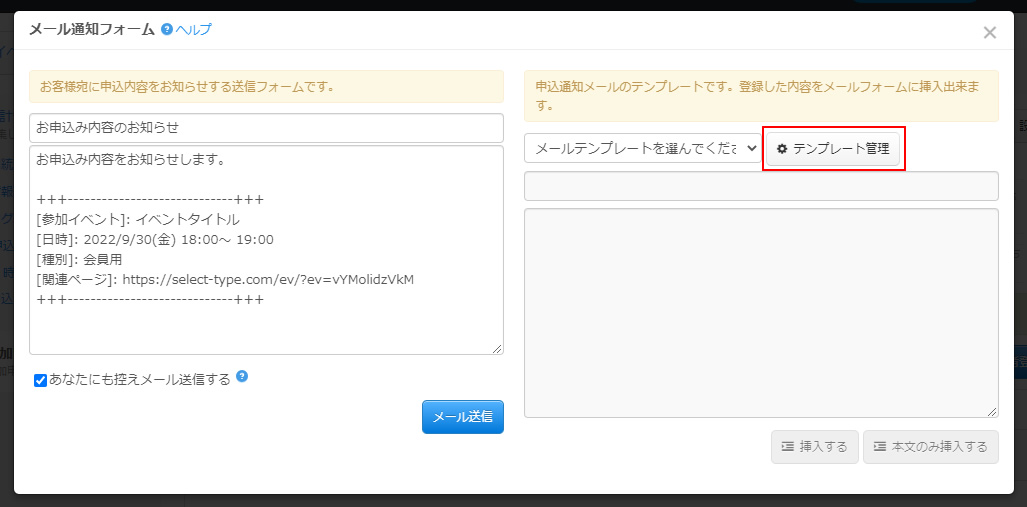Viewport: 1027px width, 507px height.
Task: Toggle the あなたにも控えメール送信する checkbox
Action: (41, 380)
